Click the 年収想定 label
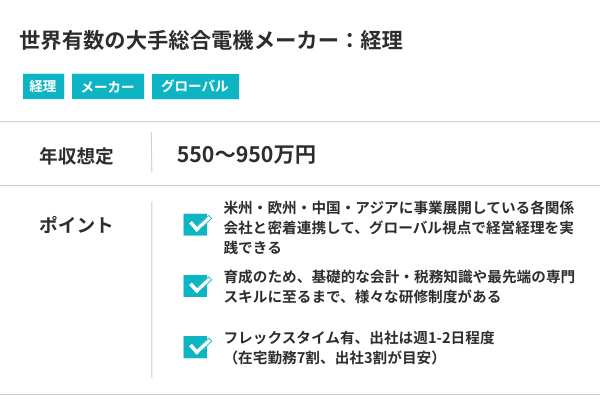Screen dimensions: 600x420 (76, 155)
